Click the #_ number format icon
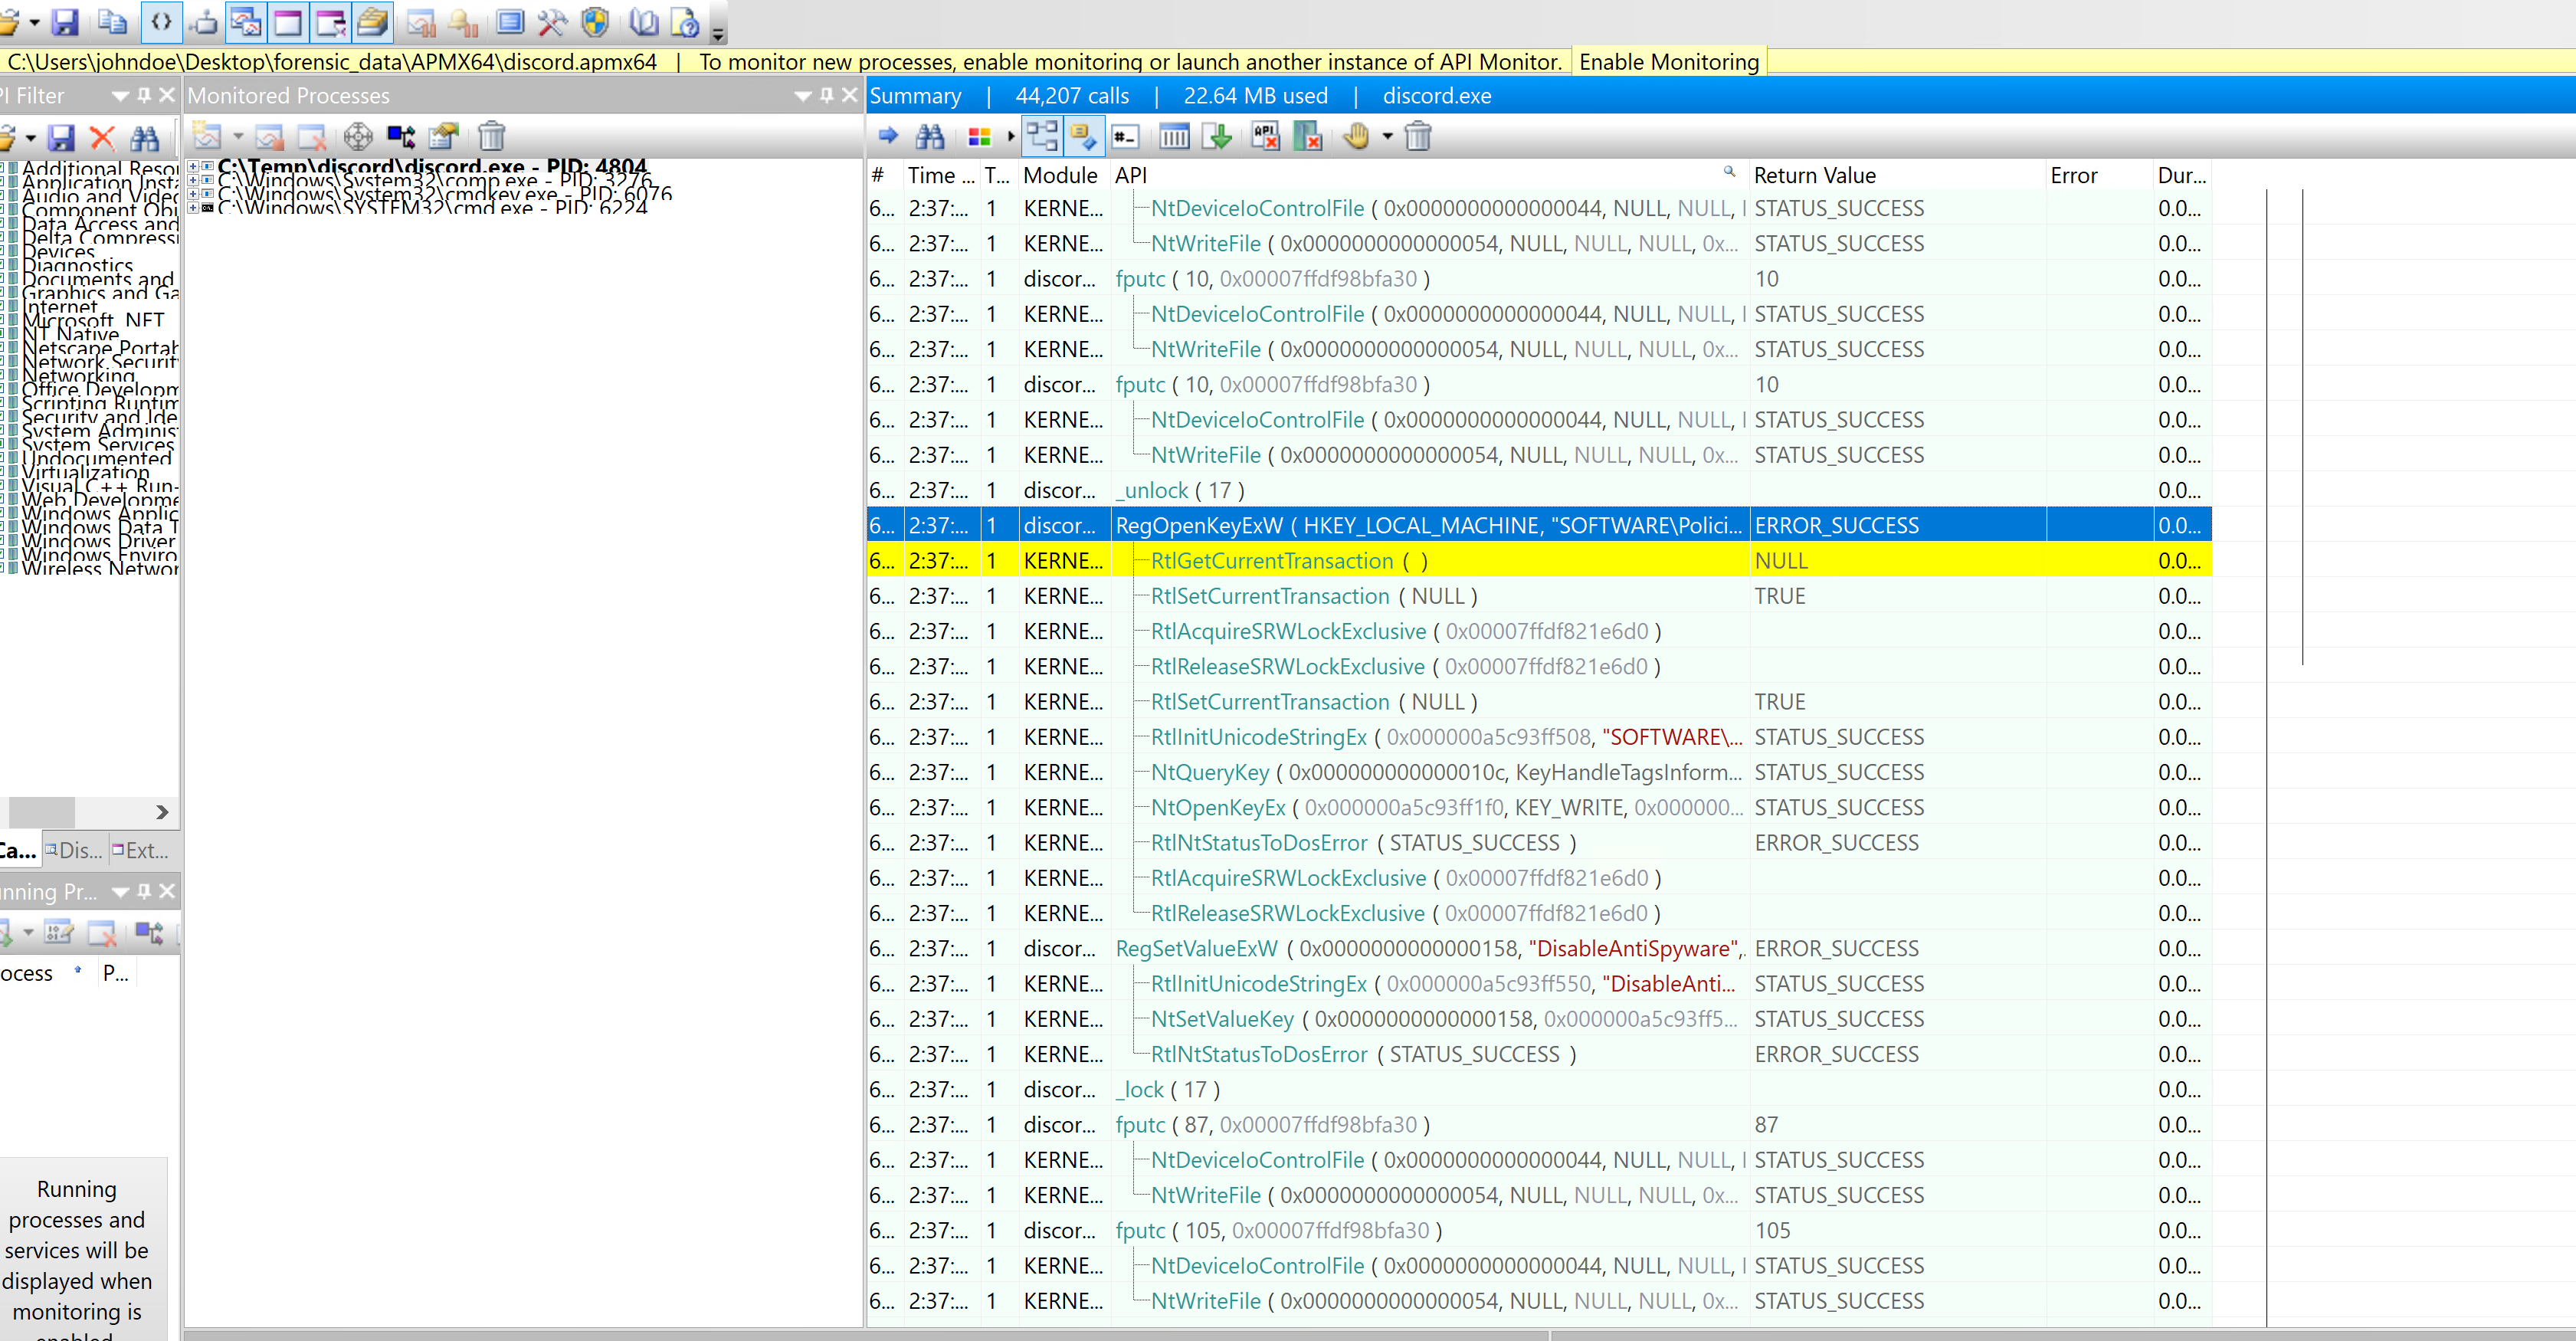2576x1341 pixels. (x=1125, y=136)
